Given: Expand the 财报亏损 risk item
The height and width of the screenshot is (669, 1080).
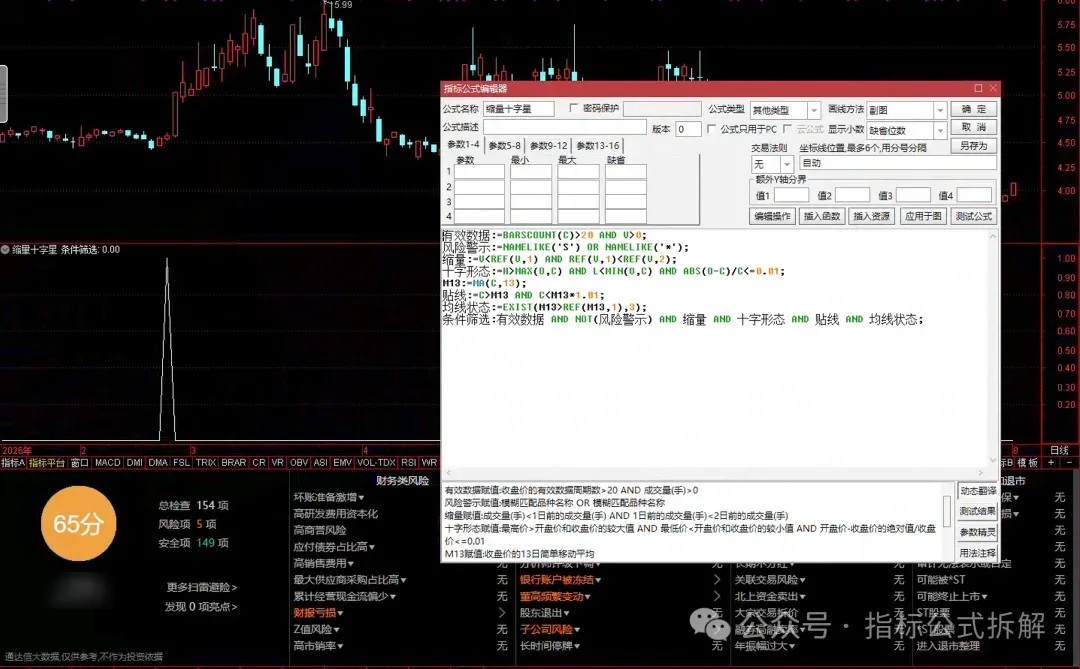Looking at the screenshot, I should (318, 613).
